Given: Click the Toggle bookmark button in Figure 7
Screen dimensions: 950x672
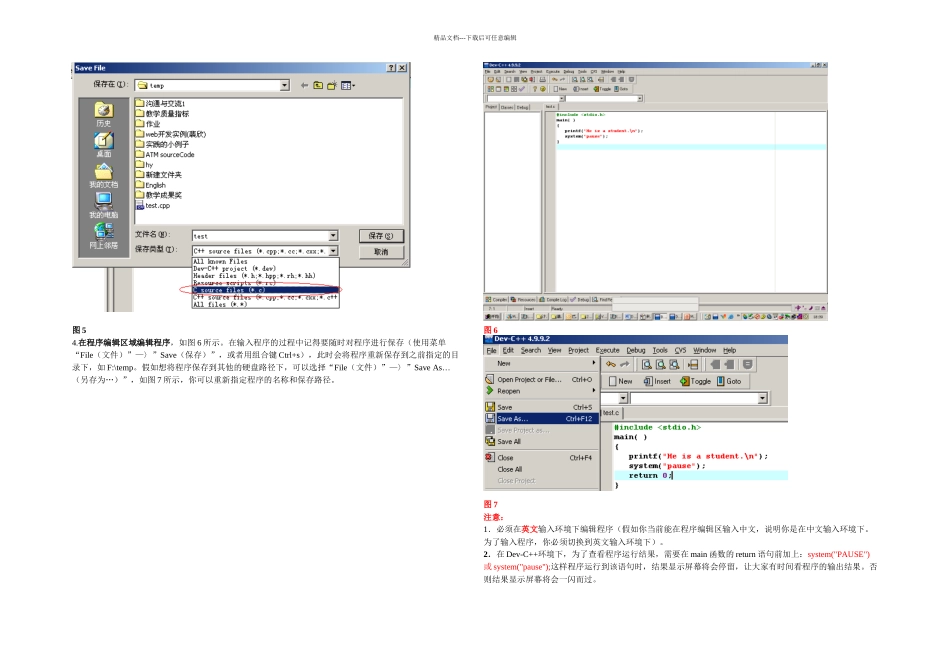Looking at the screenshot, I should point(696,381).
